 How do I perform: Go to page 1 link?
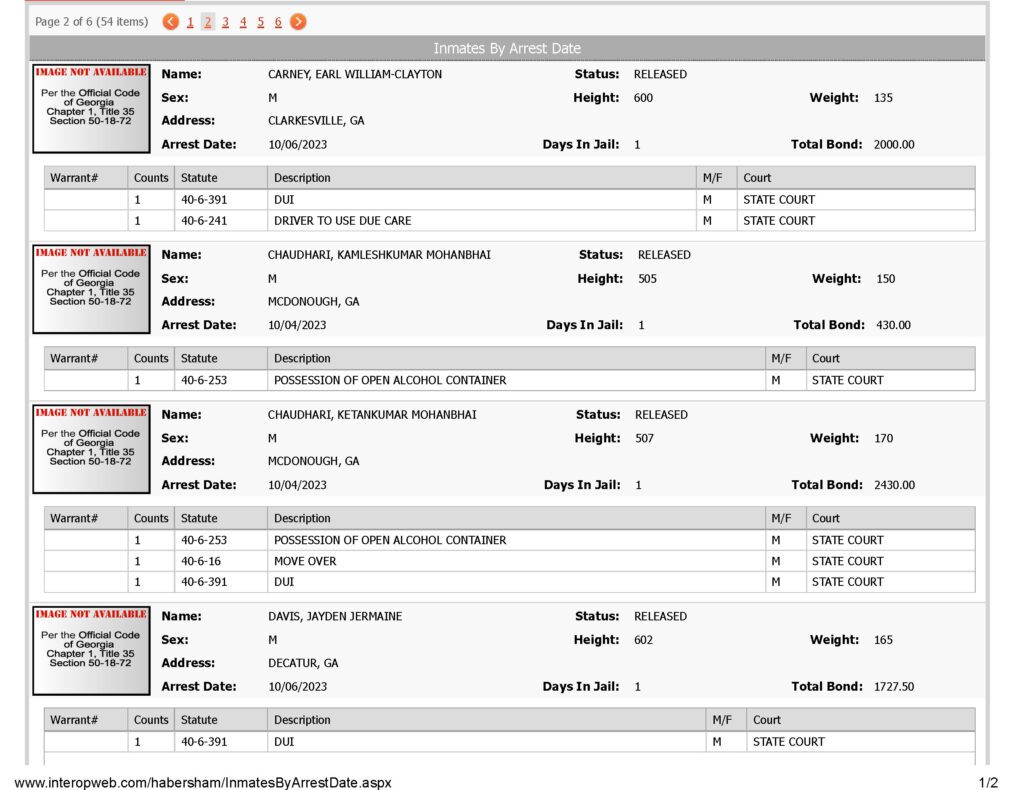pyautogui.click(x=190, y=22)
